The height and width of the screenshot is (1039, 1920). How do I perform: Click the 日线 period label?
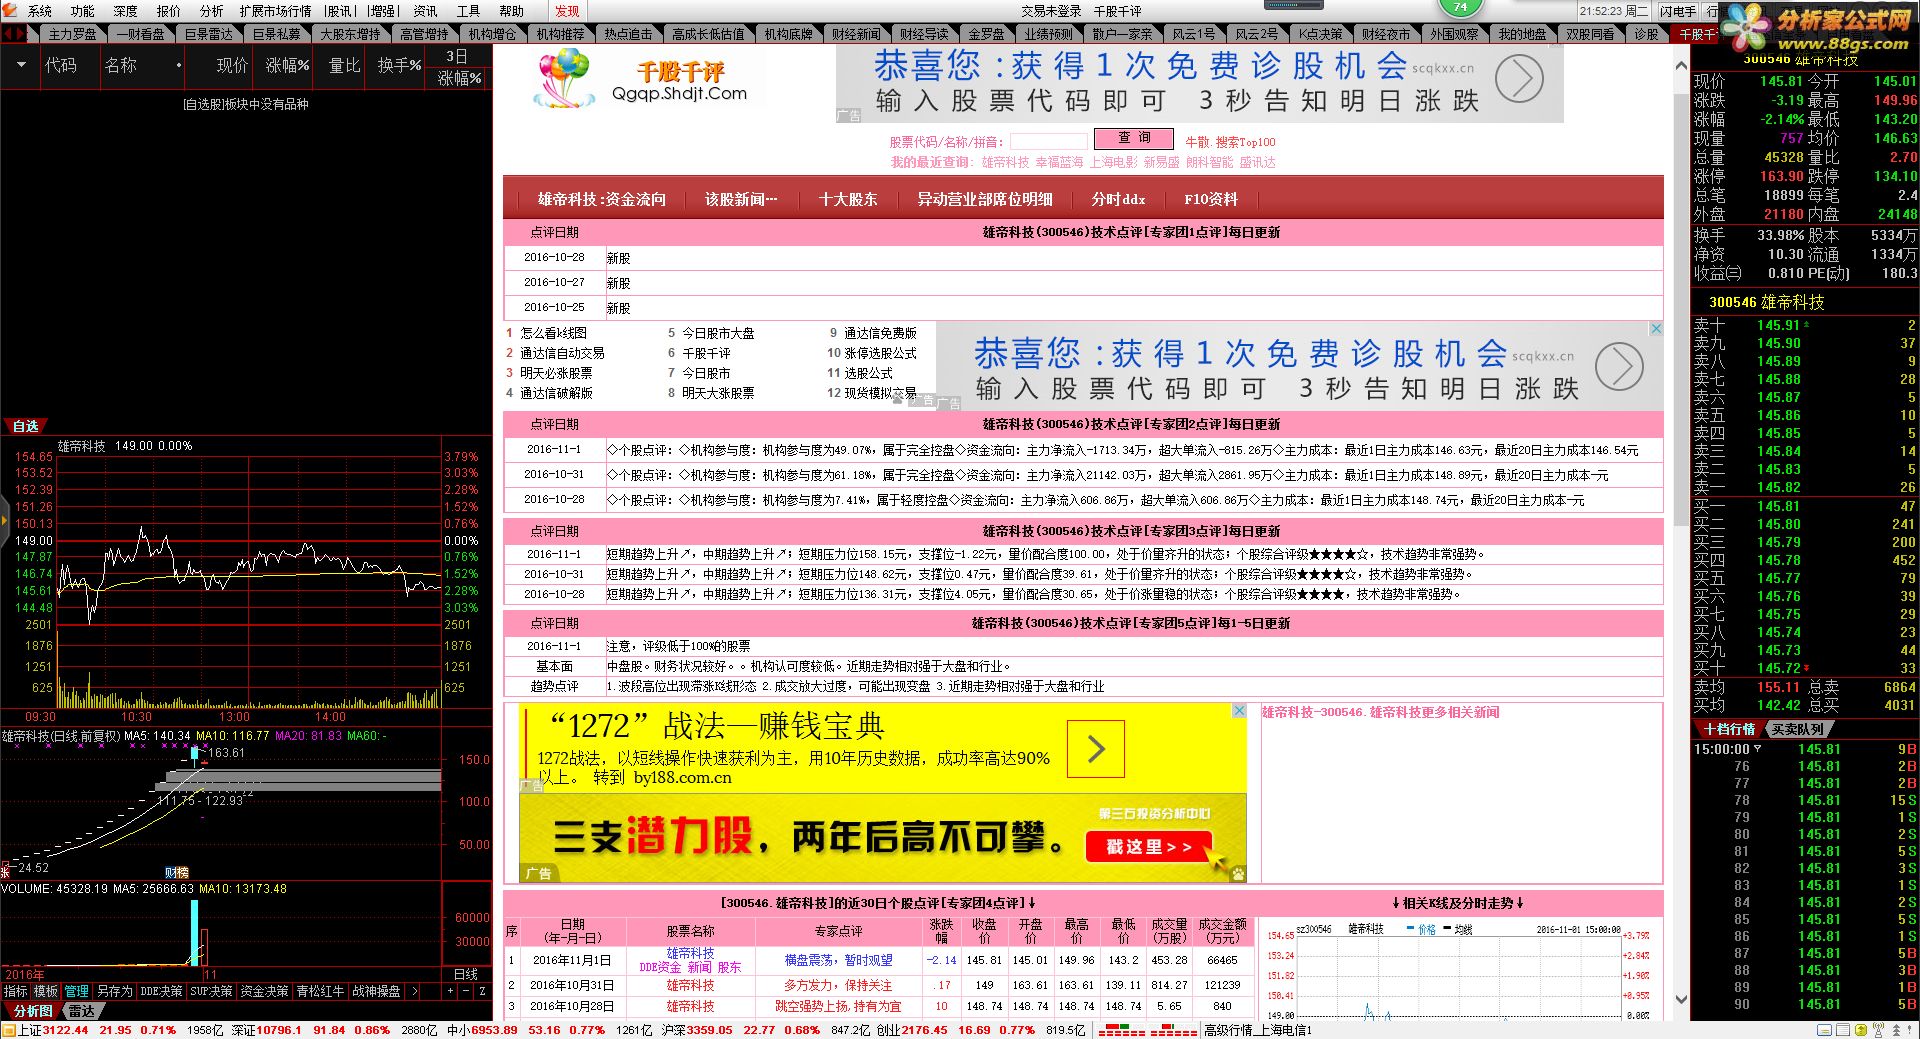click(466, 974)
